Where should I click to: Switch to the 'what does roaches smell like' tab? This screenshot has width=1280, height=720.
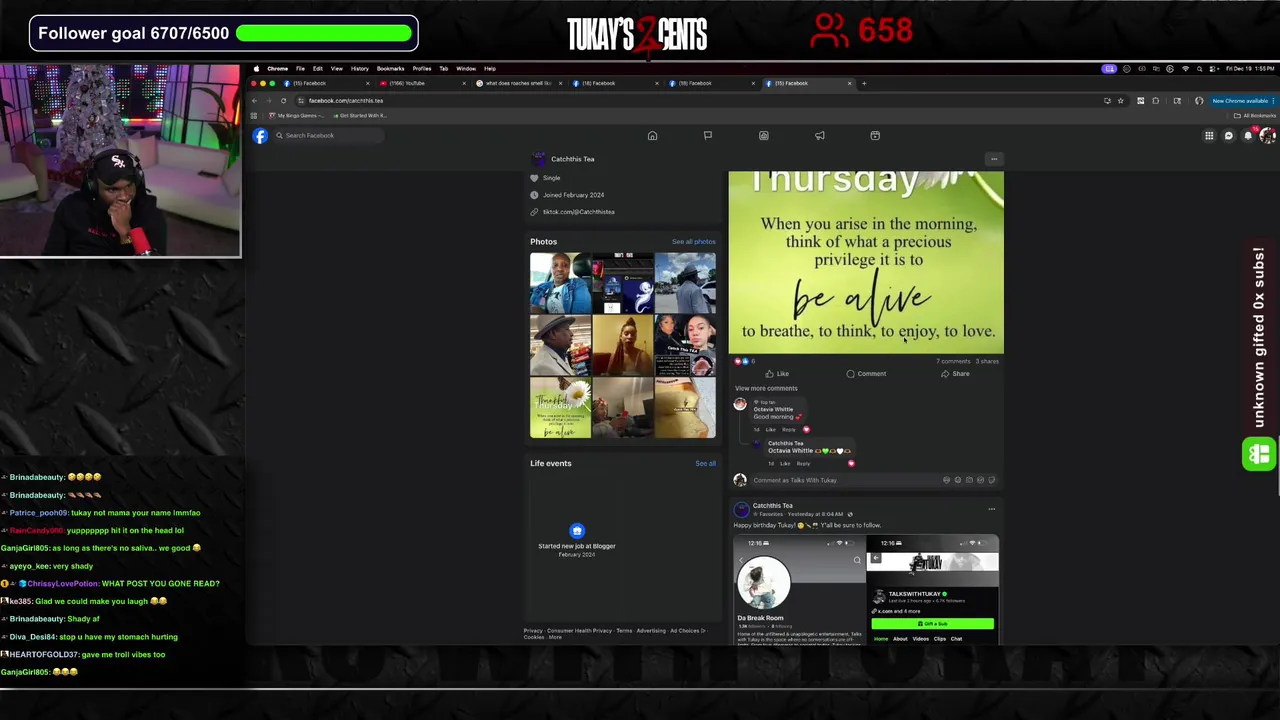(x=518, y=83)
